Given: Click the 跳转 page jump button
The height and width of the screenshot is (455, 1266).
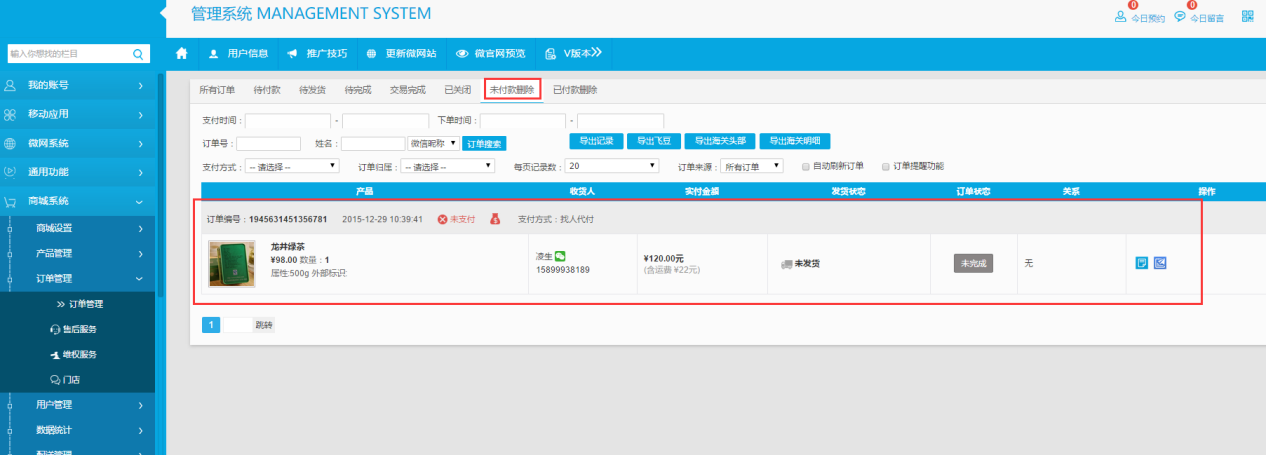Looking at the screenshot, I should (263, 325).
